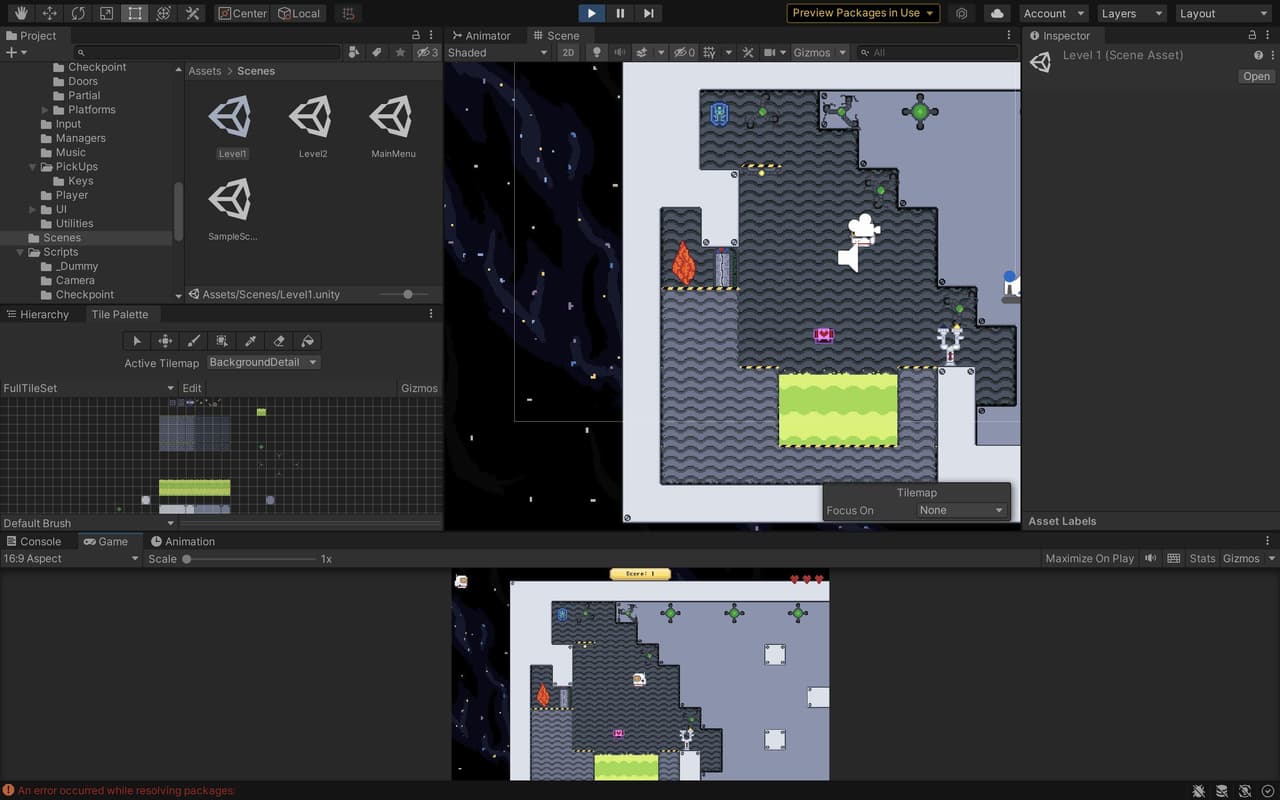Advance one frame with the Step button

649,13
